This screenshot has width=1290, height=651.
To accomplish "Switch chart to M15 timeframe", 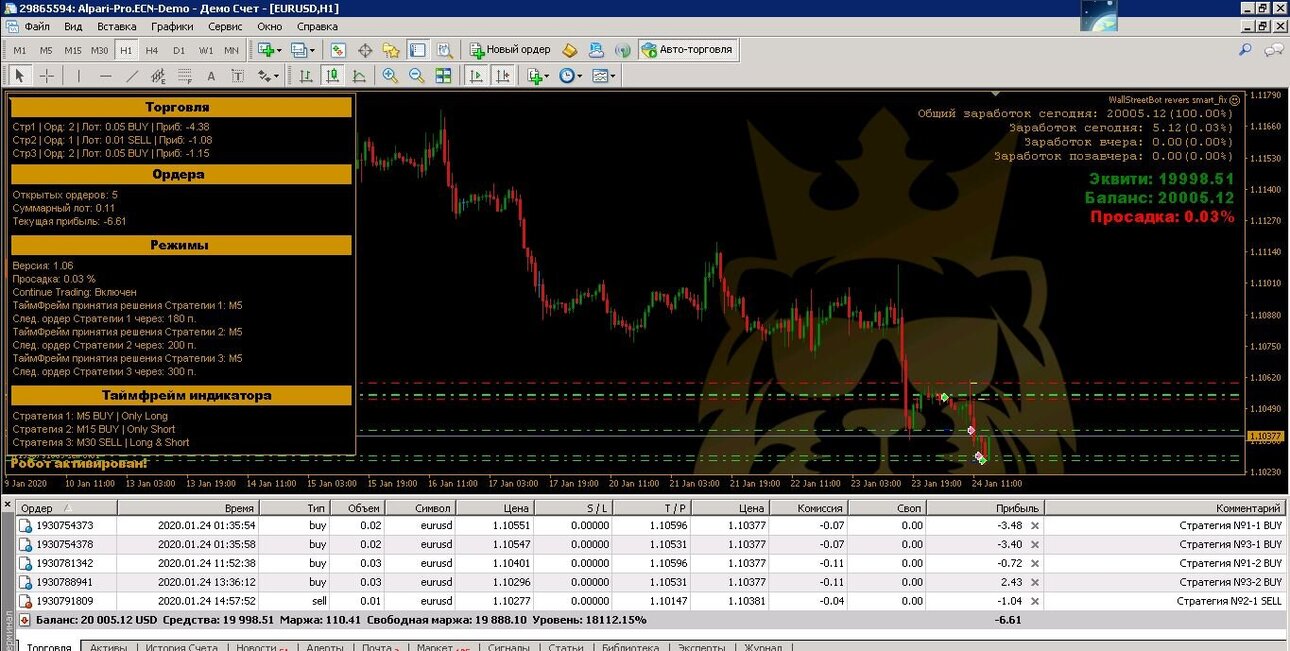I will (x=73, y=50).
